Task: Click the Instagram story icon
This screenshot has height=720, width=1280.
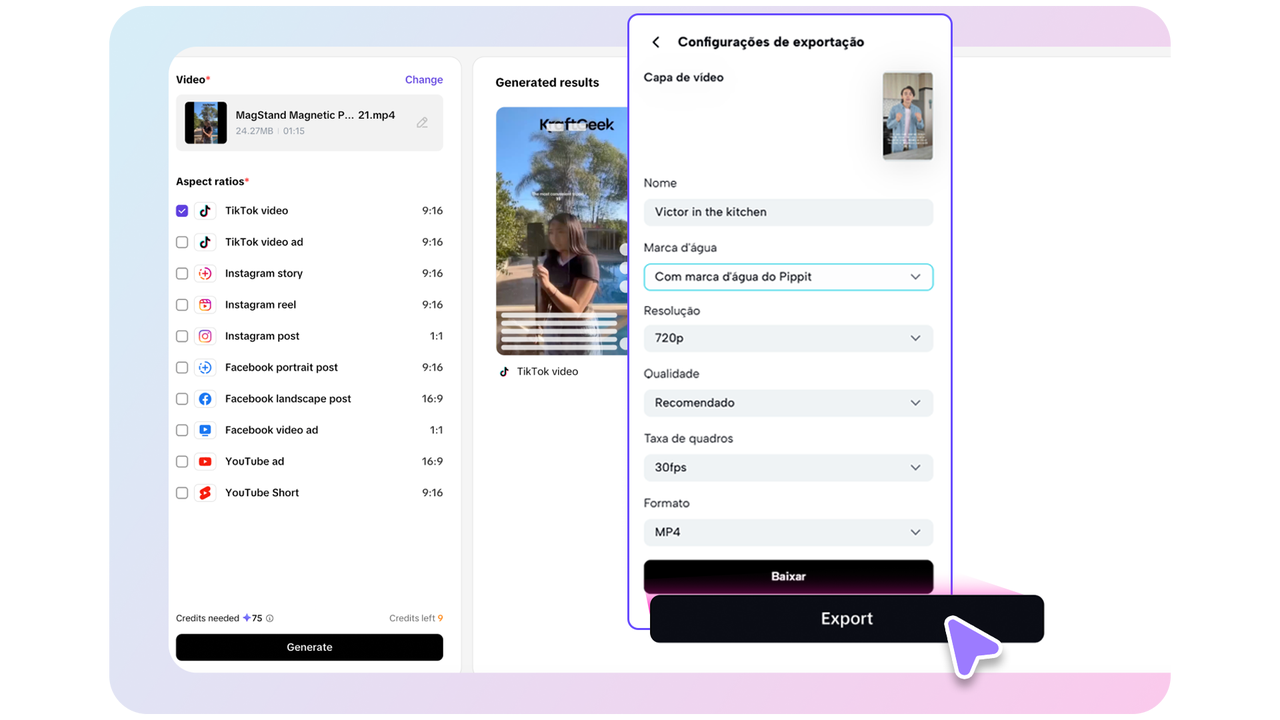Action: (205, 273)
